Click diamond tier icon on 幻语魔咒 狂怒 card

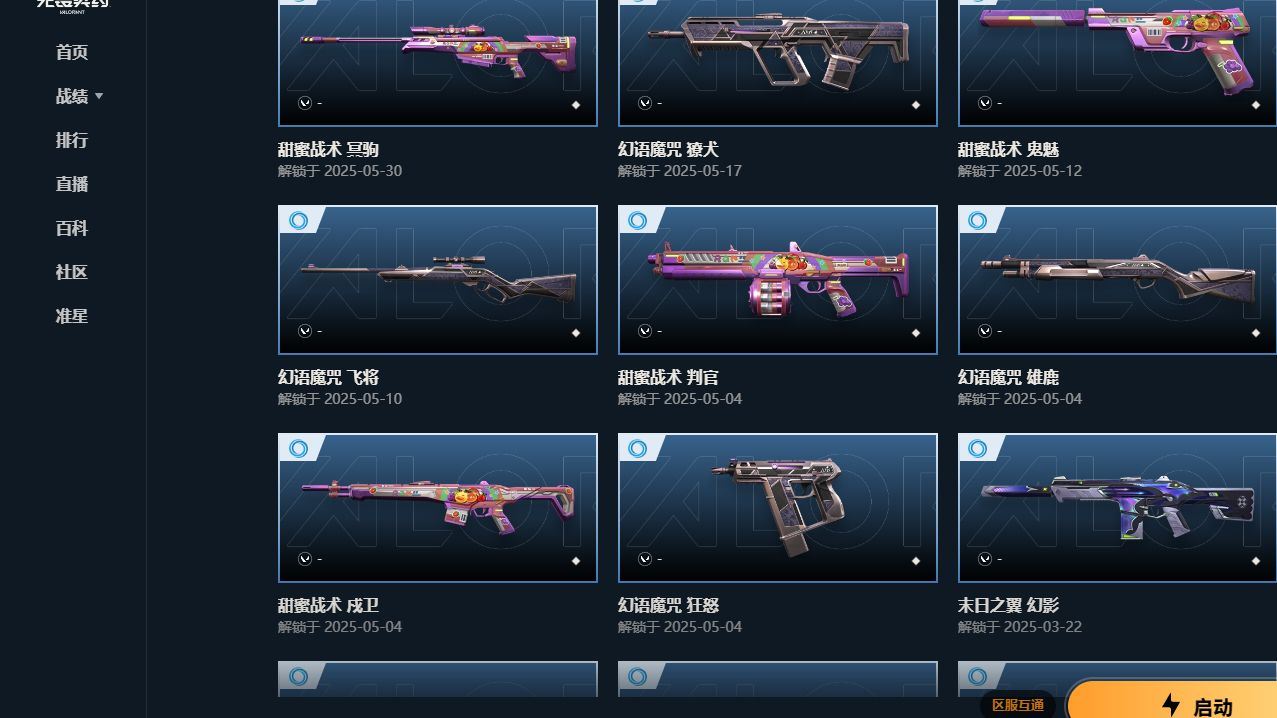tap(915, 561)
